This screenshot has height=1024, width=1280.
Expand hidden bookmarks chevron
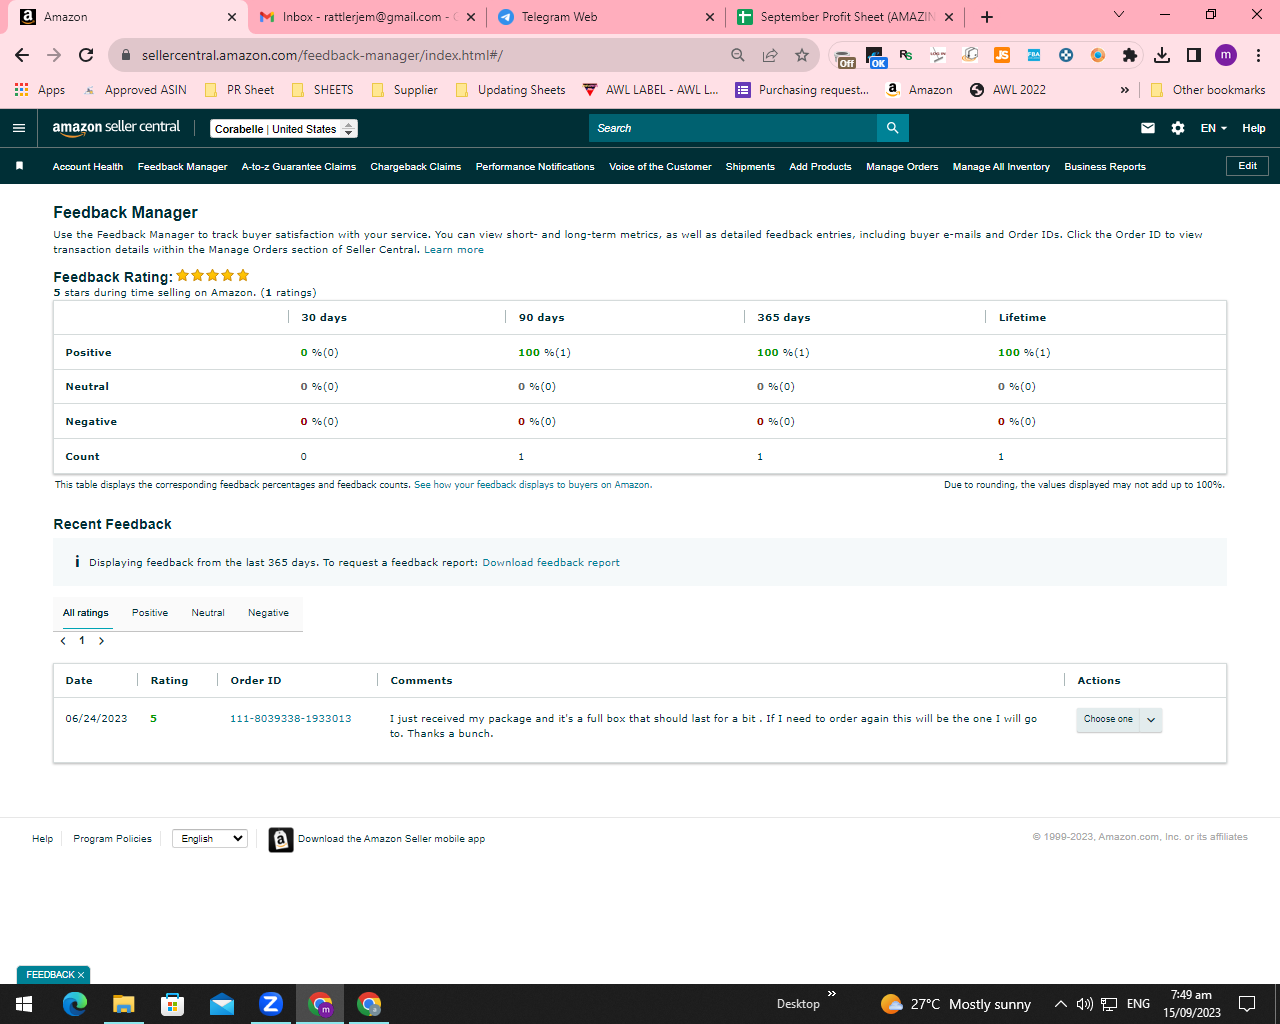click(x=1125, y=90)
